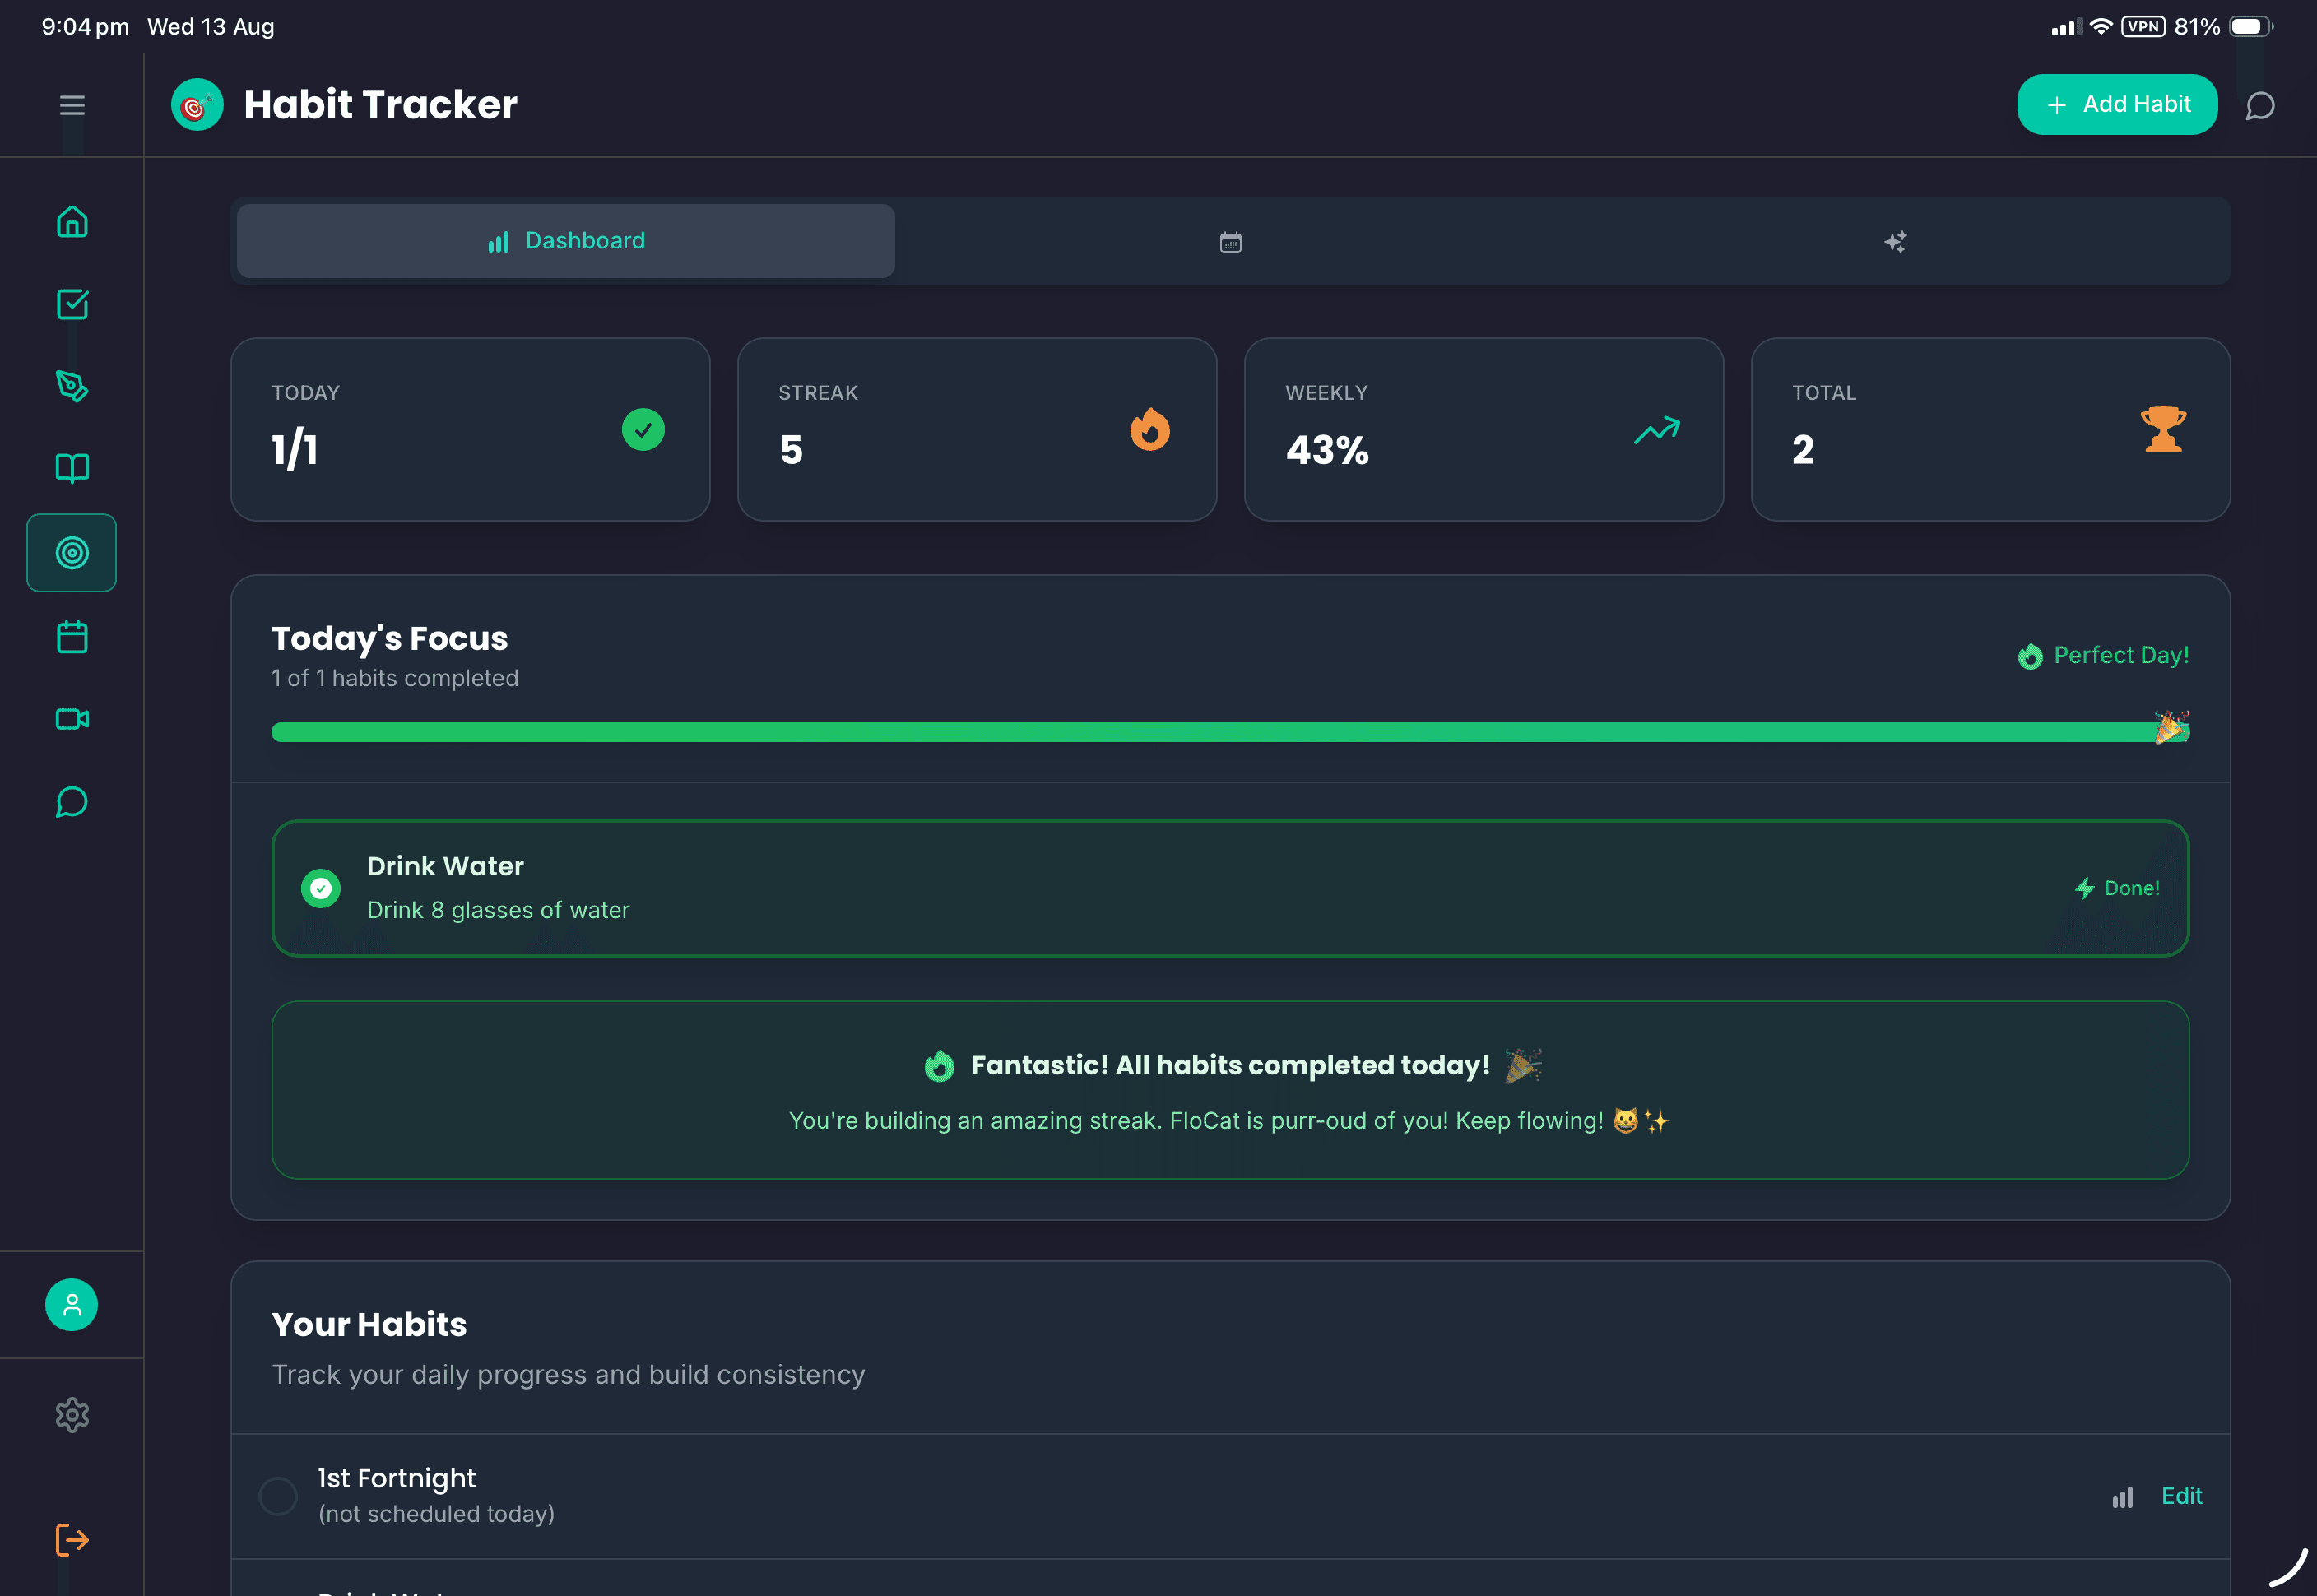Select the habits target icon in the sidebar
The width and height of the screenshot is (2317, 1596).
pos(71,552)
